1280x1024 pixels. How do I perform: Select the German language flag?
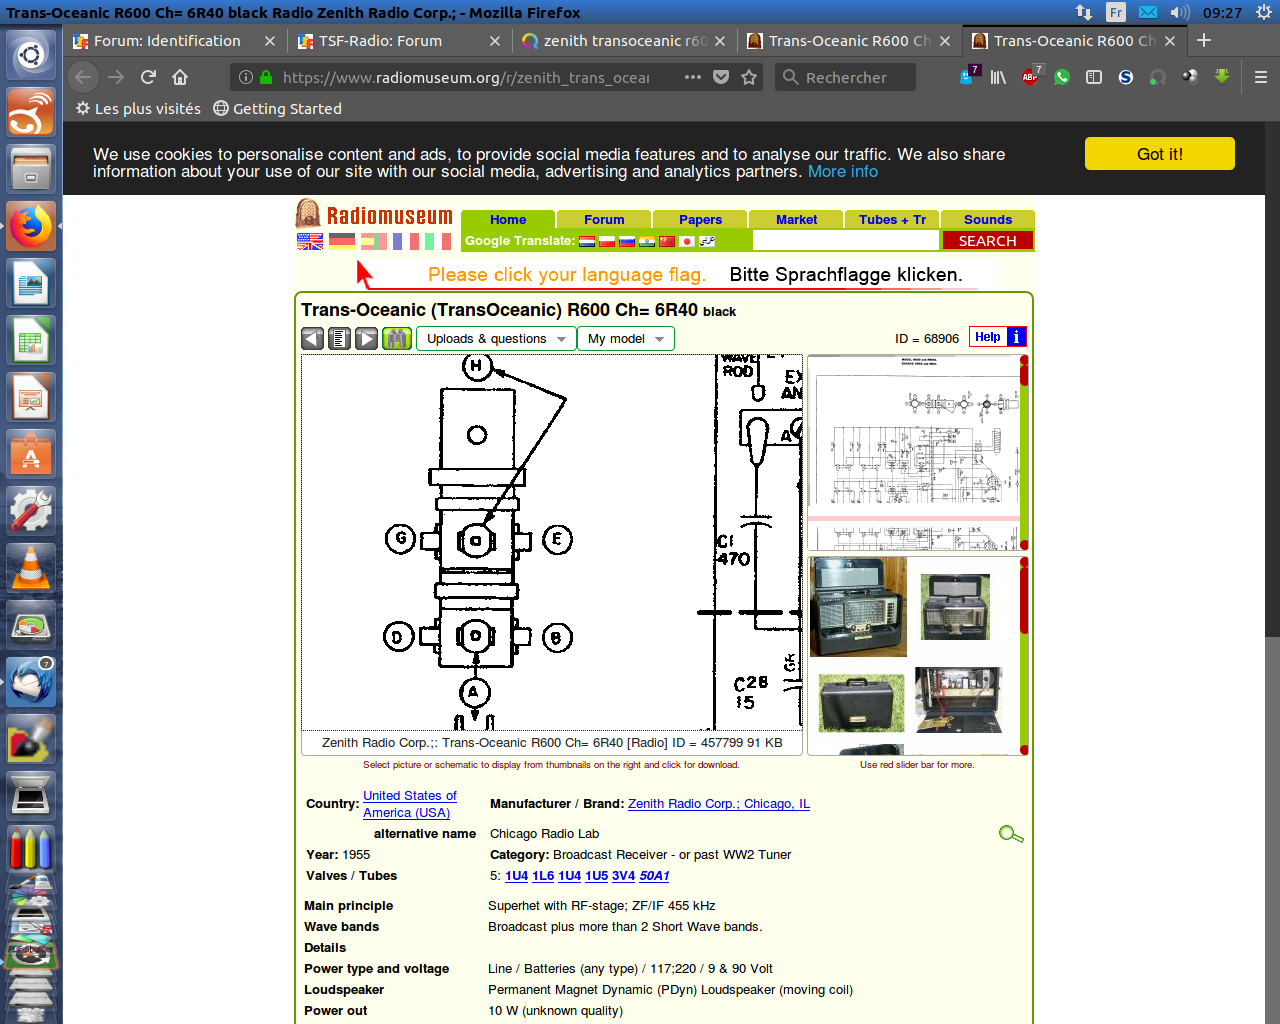pos(342,241)
